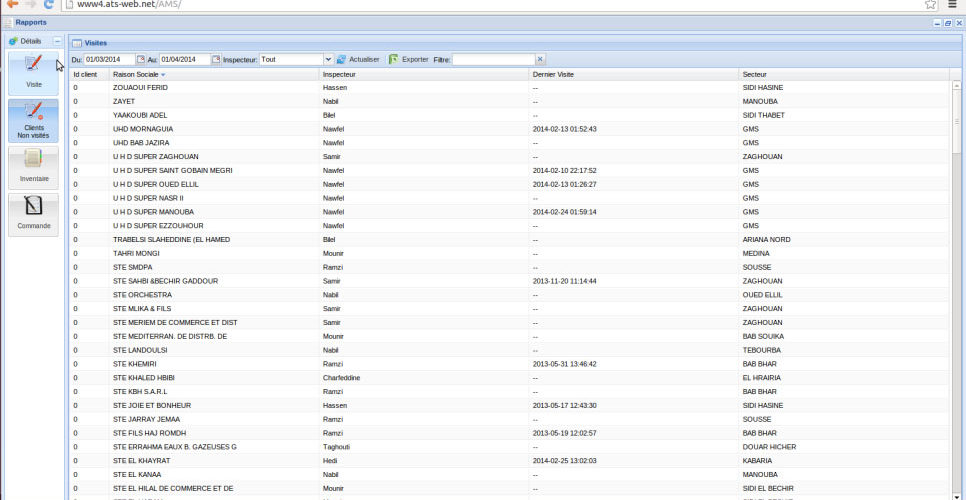Reload the page in the browser
The image size is (966, 500).
click(x=49, y=5)
